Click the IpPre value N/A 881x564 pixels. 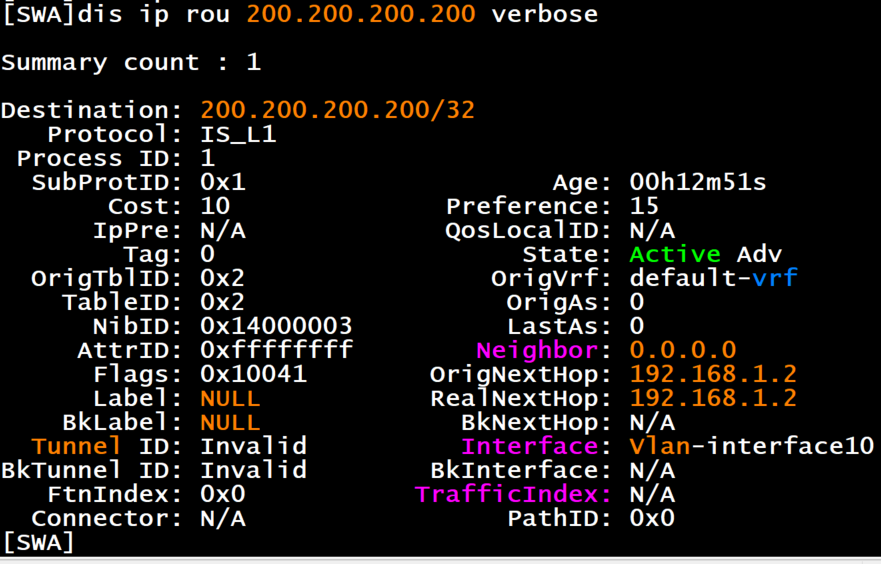(223, 231)
